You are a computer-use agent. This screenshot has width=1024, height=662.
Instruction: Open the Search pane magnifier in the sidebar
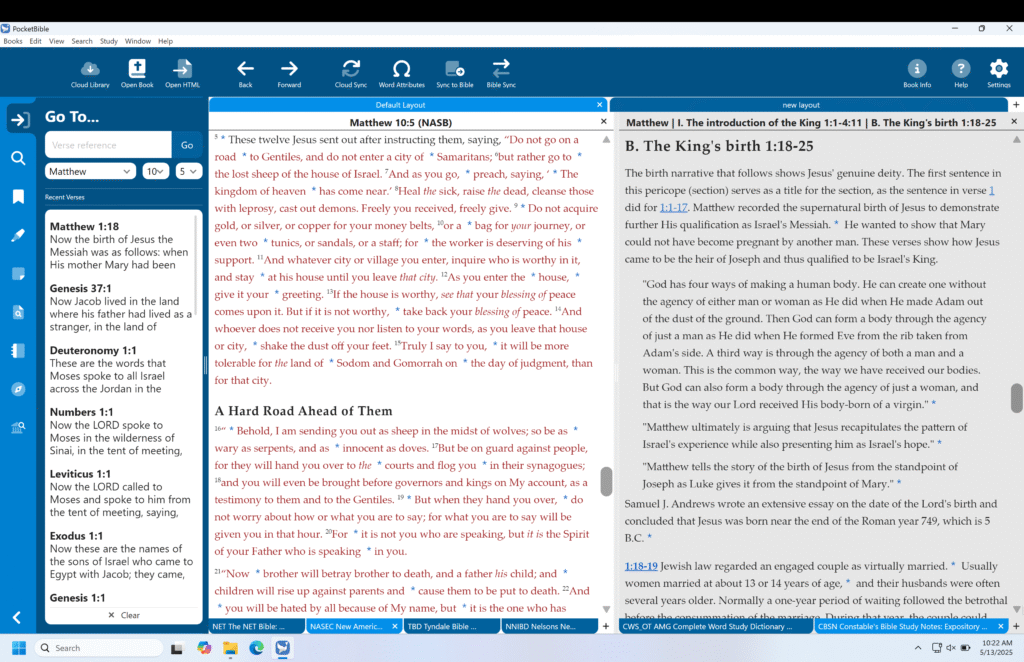click(x=18, y=158)
